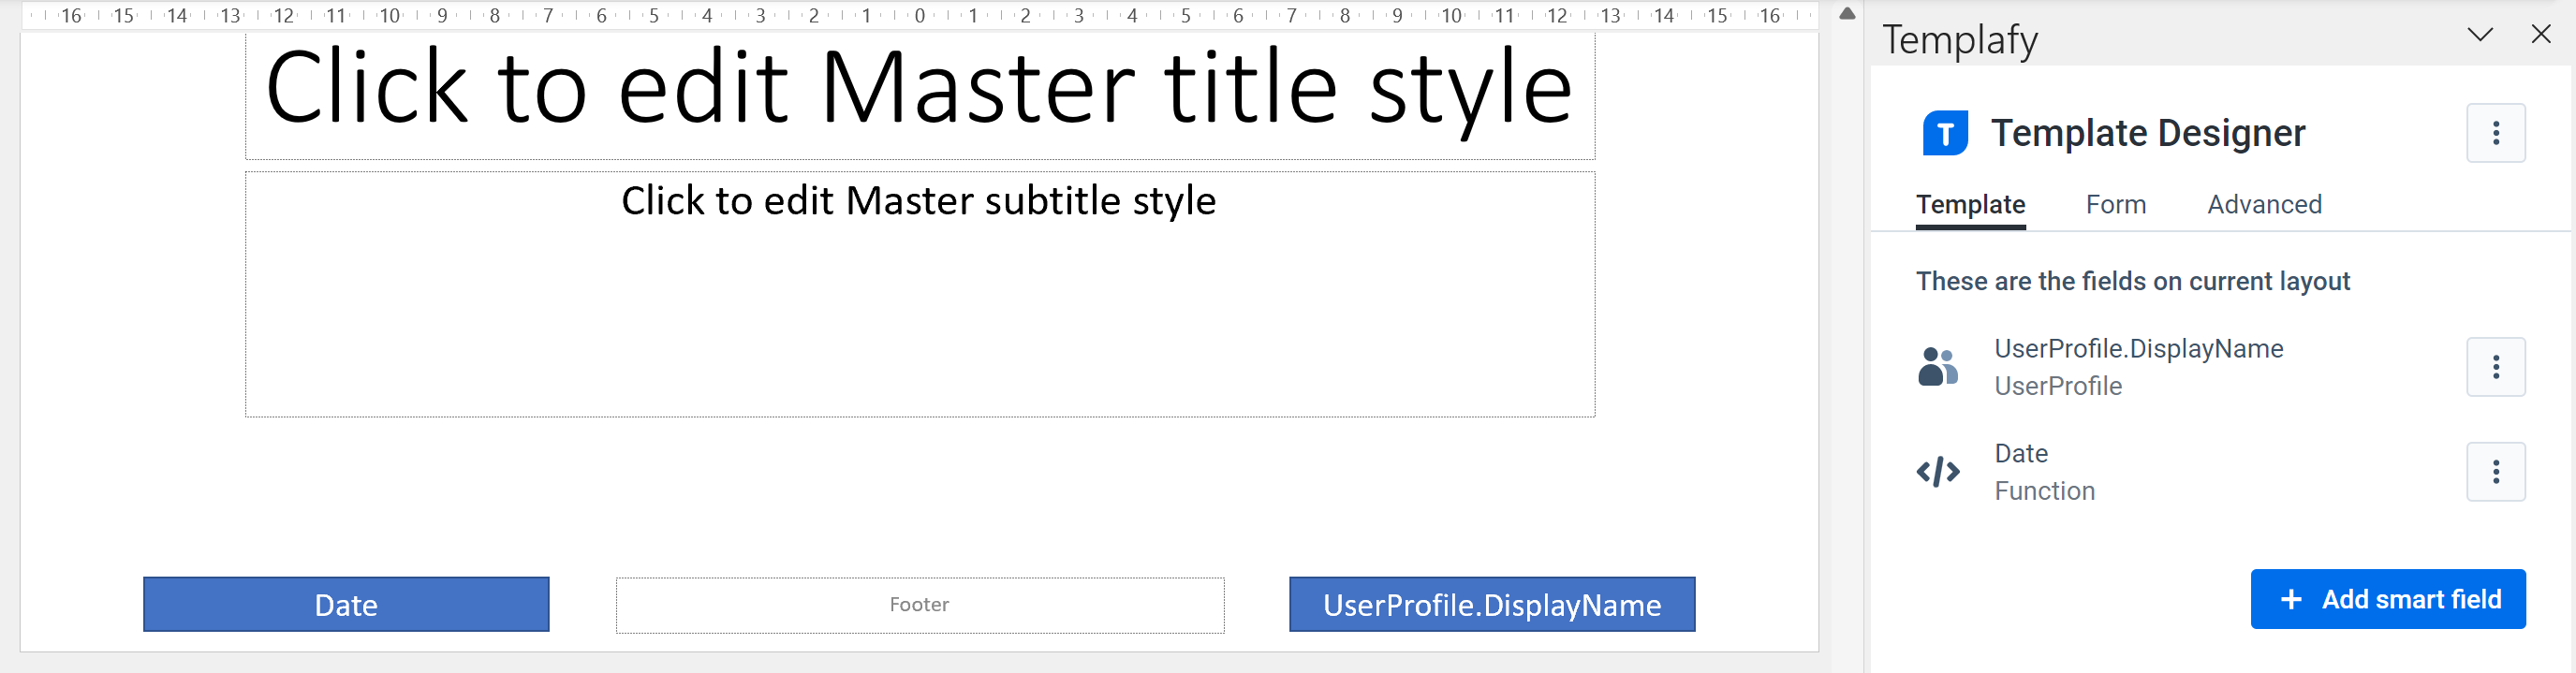
Task: Collapse the Templafy panel with the chevron
Action: click(x=2481, y=34)
